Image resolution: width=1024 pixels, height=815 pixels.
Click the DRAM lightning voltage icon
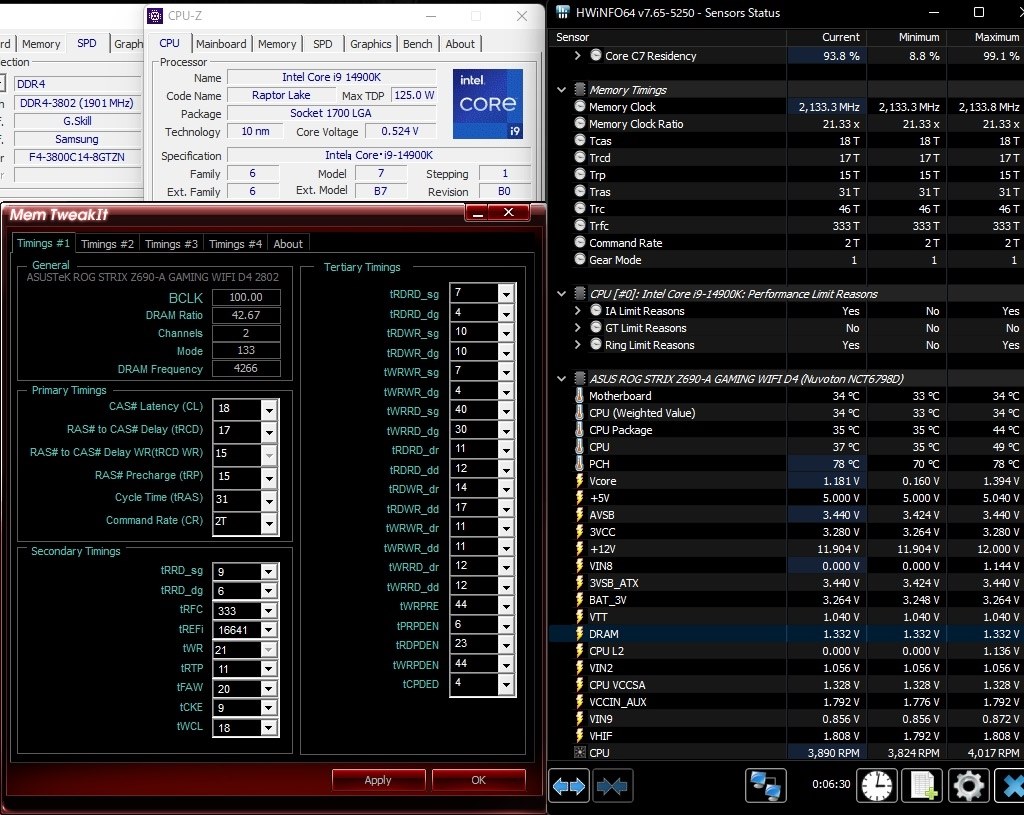tap(579, 633)
